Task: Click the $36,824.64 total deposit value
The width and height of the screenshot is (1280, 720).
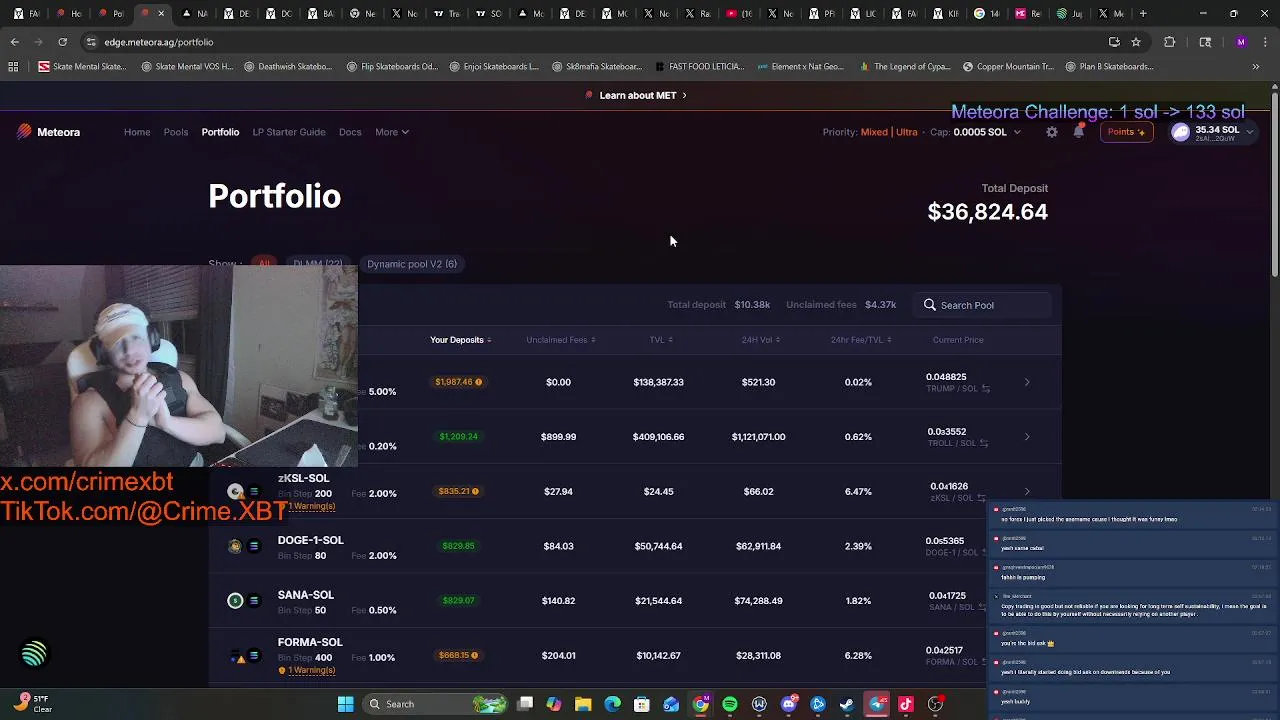Action: 987,212
